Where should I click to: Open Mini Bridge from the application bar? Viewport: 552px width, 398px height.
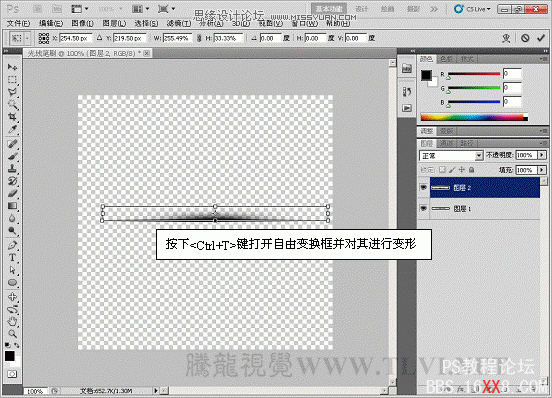coord(57,9)
